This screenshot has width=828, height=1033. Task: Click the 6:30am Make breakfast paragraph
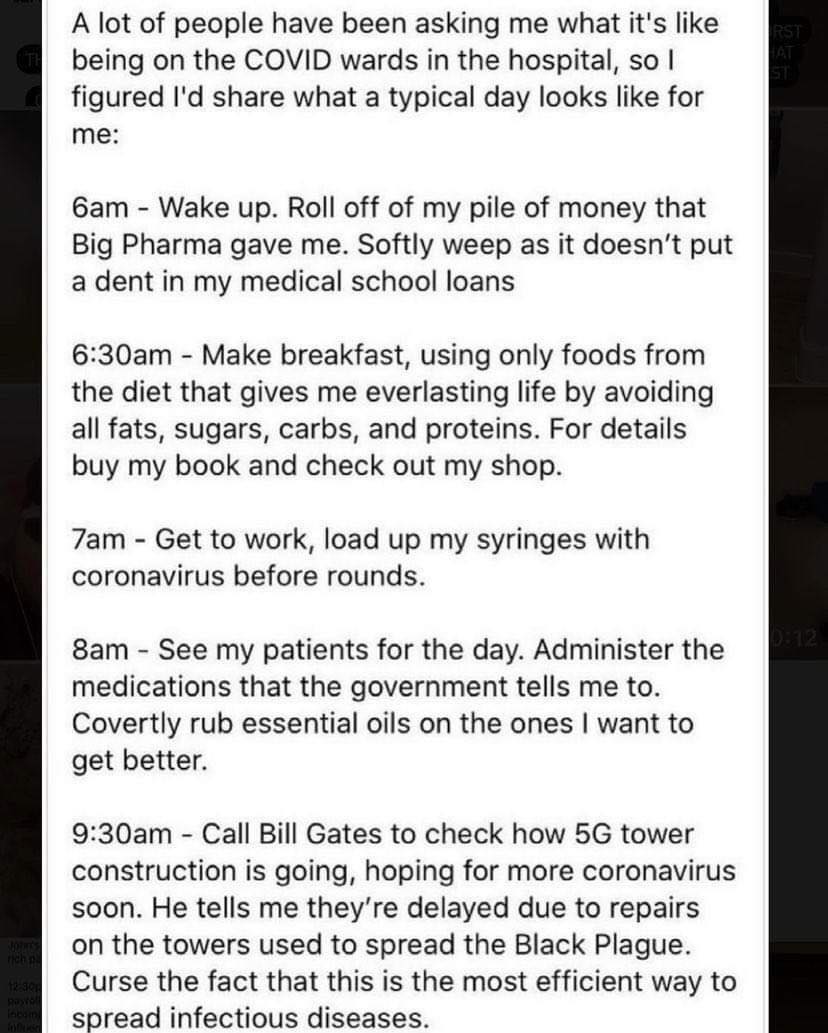393,410
